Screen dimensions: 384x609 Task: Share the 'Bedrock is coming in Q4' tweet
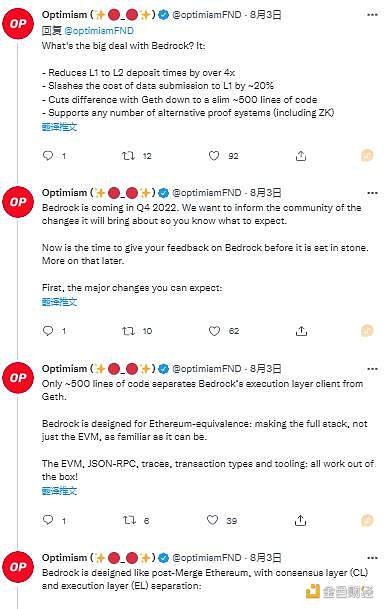[x=301, y=331]
